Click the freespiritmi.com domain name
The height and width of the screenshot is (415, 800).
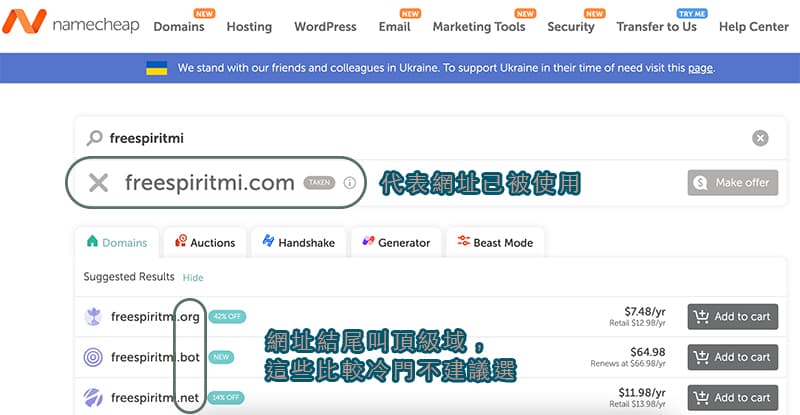click(210, 183)
